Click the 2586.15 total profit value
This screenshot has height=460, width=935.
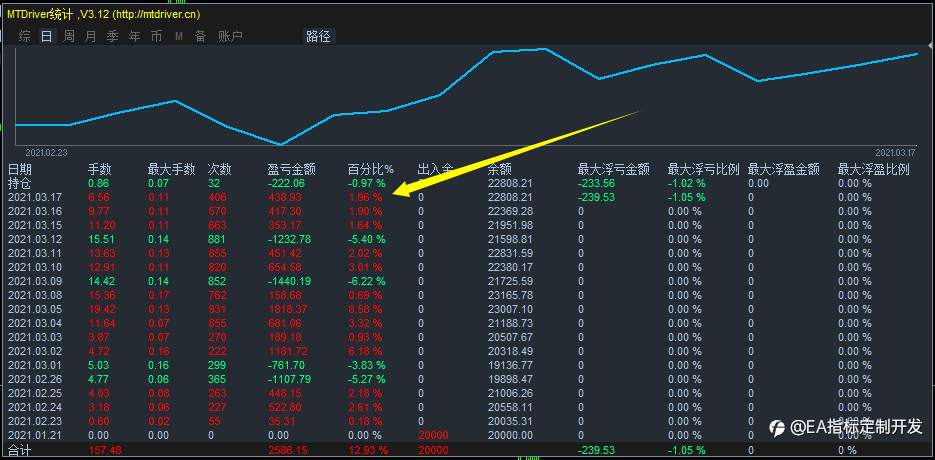click(x=288, y=449)
